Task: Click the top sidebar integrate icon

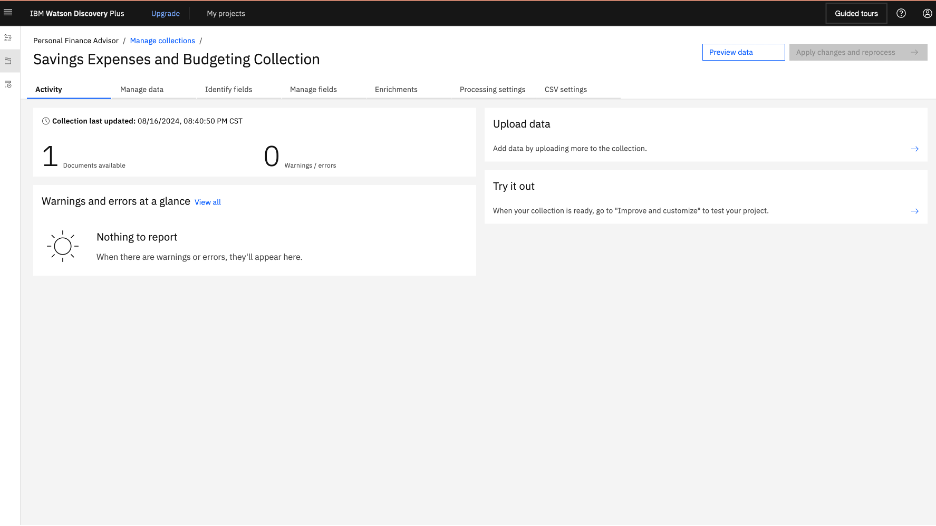Action: click(x=8, y=37)
